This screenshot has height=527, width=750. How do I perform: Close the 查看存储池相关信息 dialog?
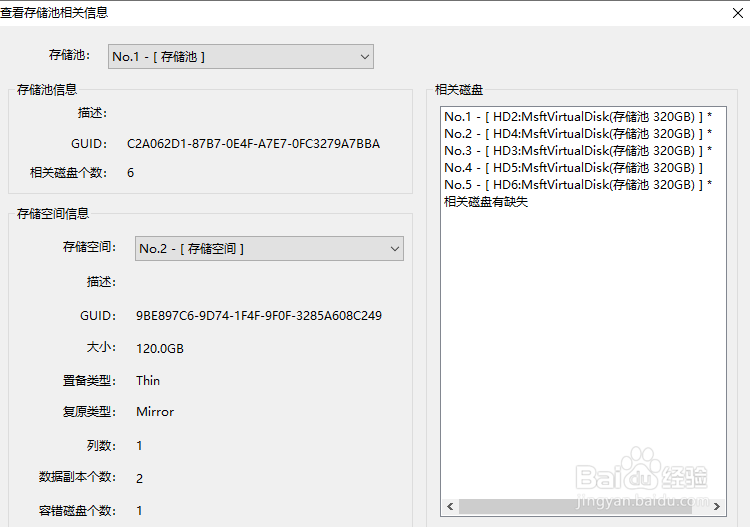point(738,13)
